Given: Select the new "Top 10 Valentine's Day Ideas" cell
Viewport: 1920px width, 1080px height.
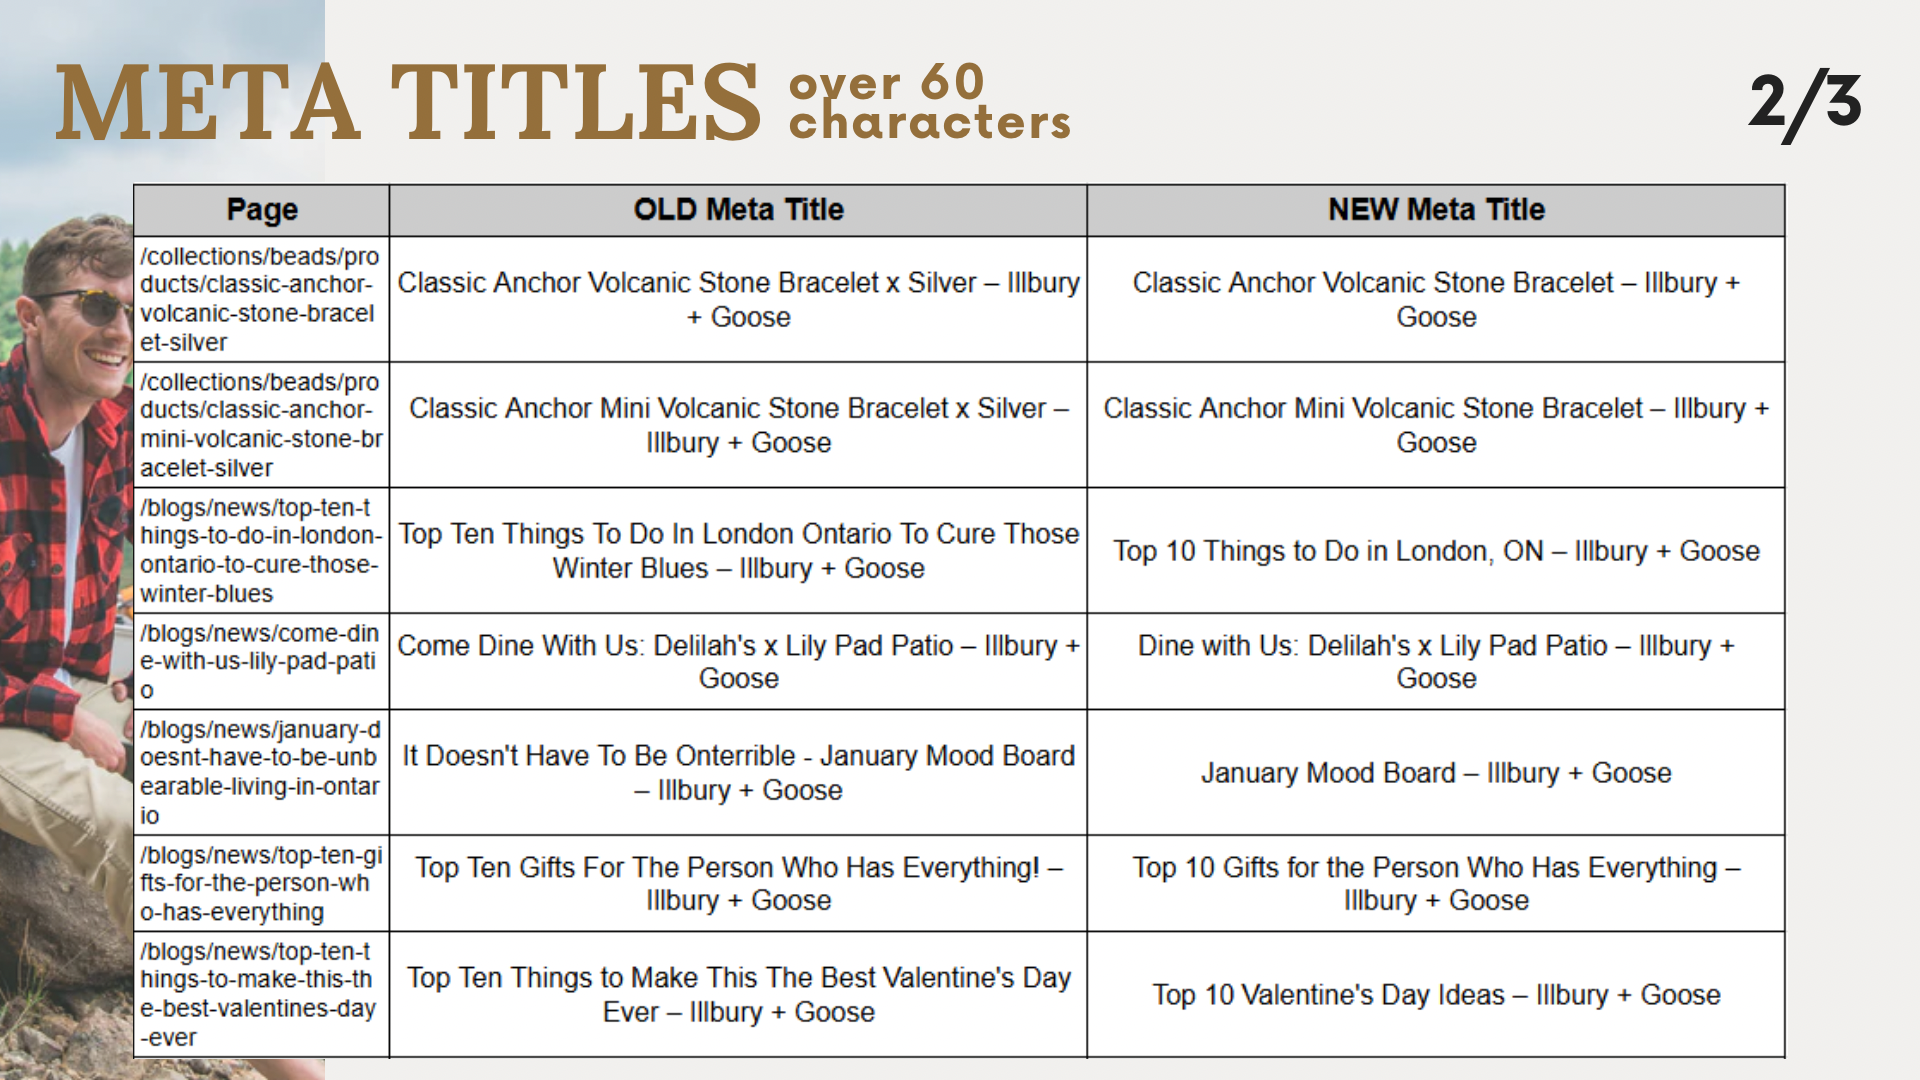Looking at the screenshot, I should [x=1436, y=995].
